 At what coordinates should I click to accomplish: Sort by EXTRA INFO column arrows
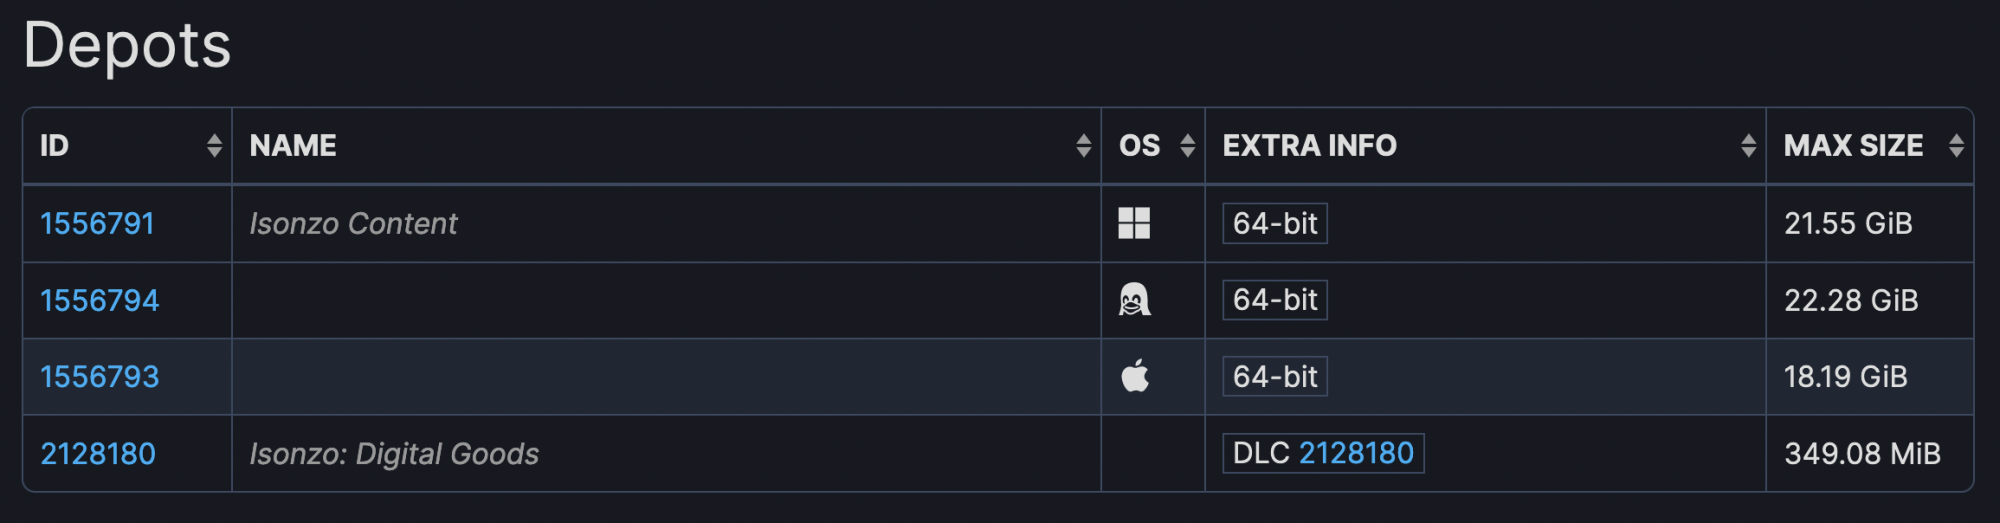[1748, 146]
